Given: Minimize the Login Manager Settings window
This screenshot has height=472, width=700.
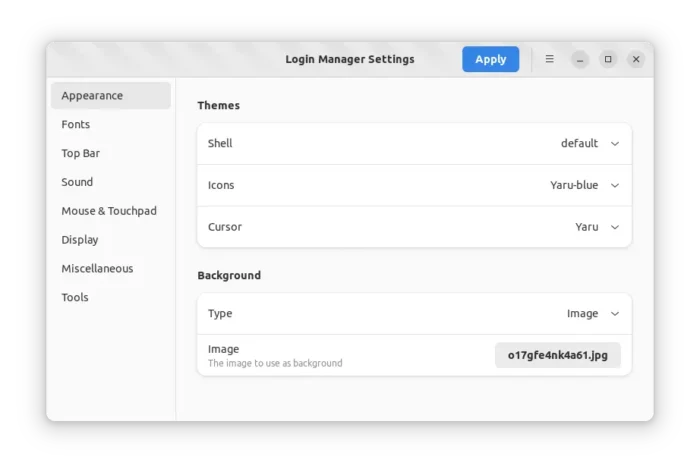Looking at the screenshot, I should click(x=579, y=59).
